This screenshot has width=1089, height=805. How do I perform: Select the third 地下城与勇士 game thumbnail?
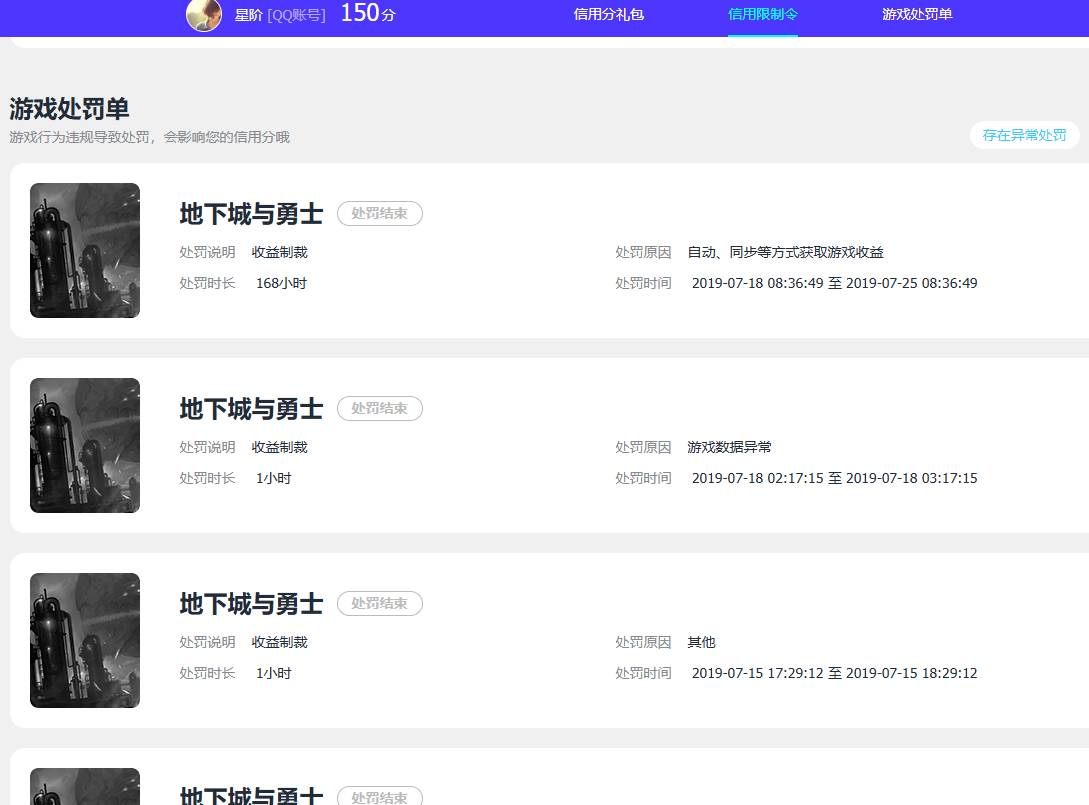[x=84, y=640]
